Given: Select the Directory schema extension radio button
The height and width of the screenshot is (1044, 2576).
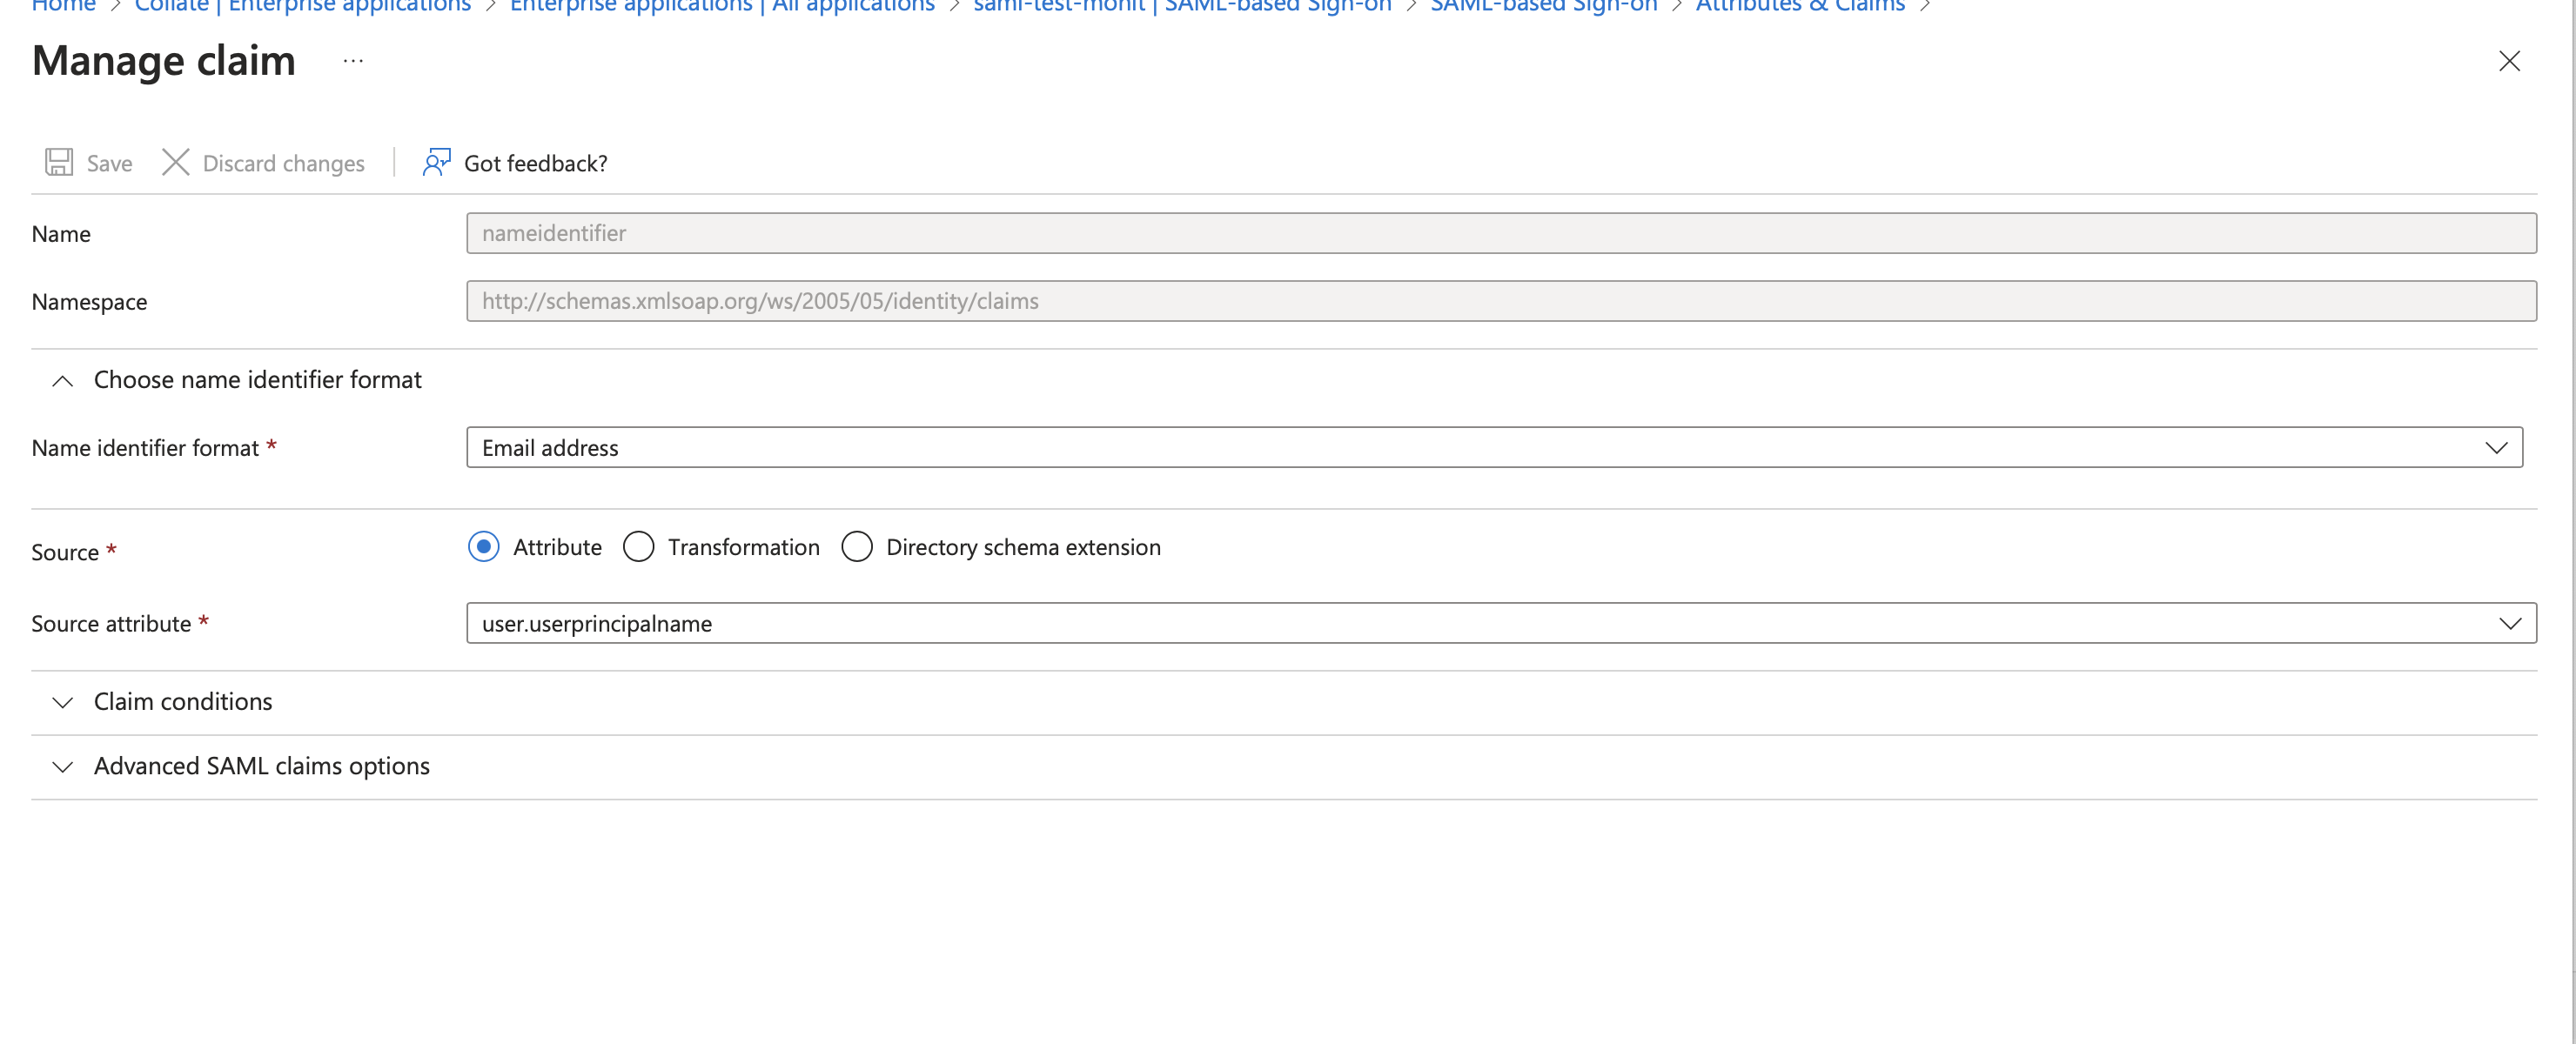Looking at the screenshot, I should [x=856, y=546].
